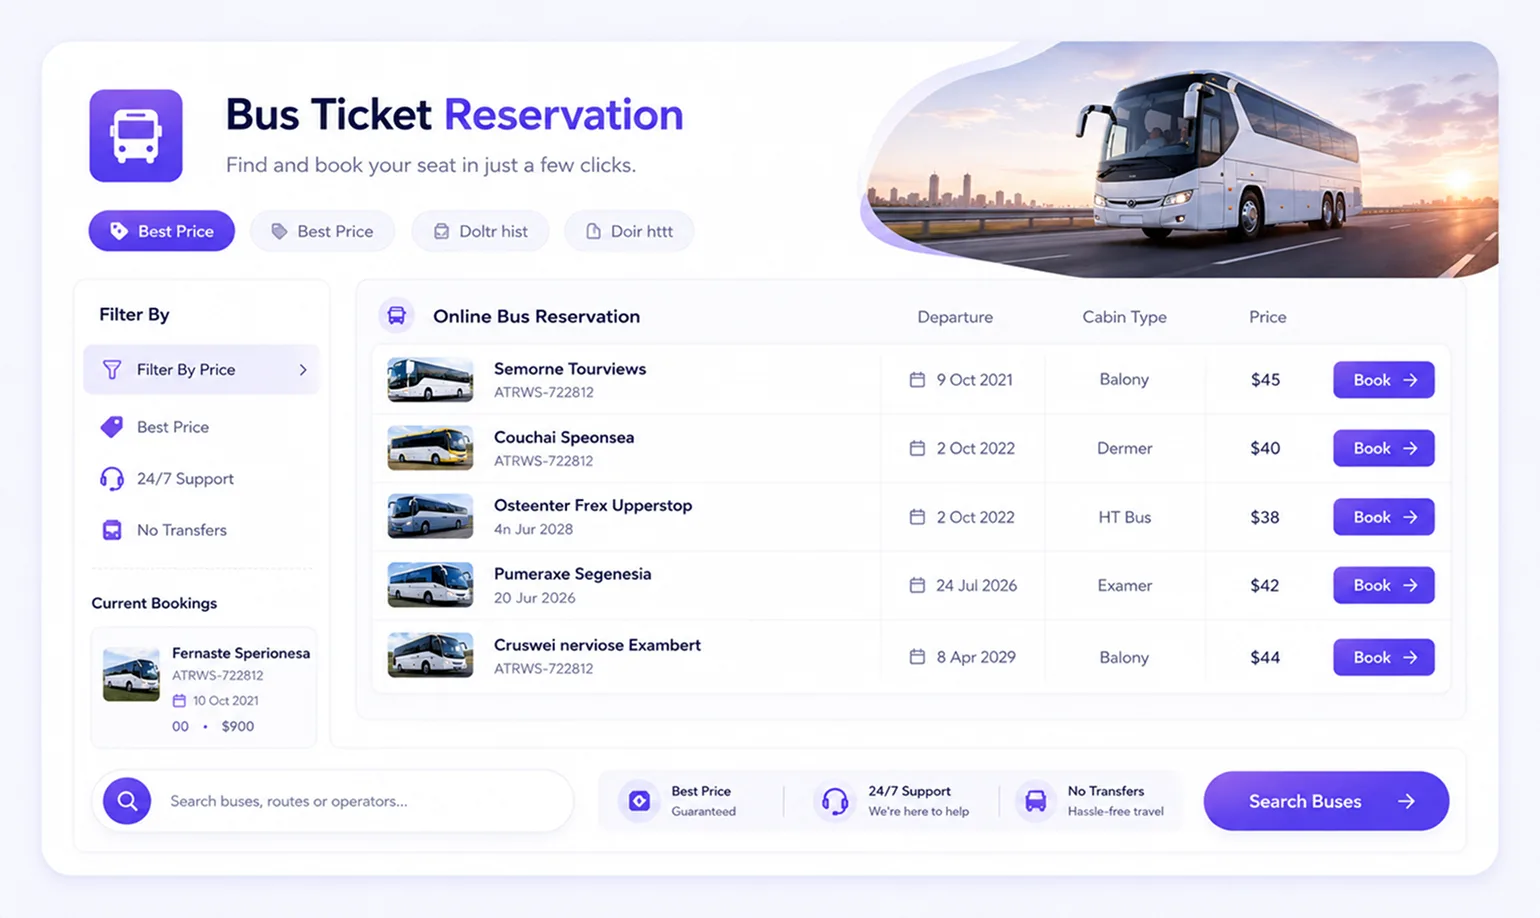
Task: Open the Couchai Speonsea bus thumbnail
Action: 430,448
